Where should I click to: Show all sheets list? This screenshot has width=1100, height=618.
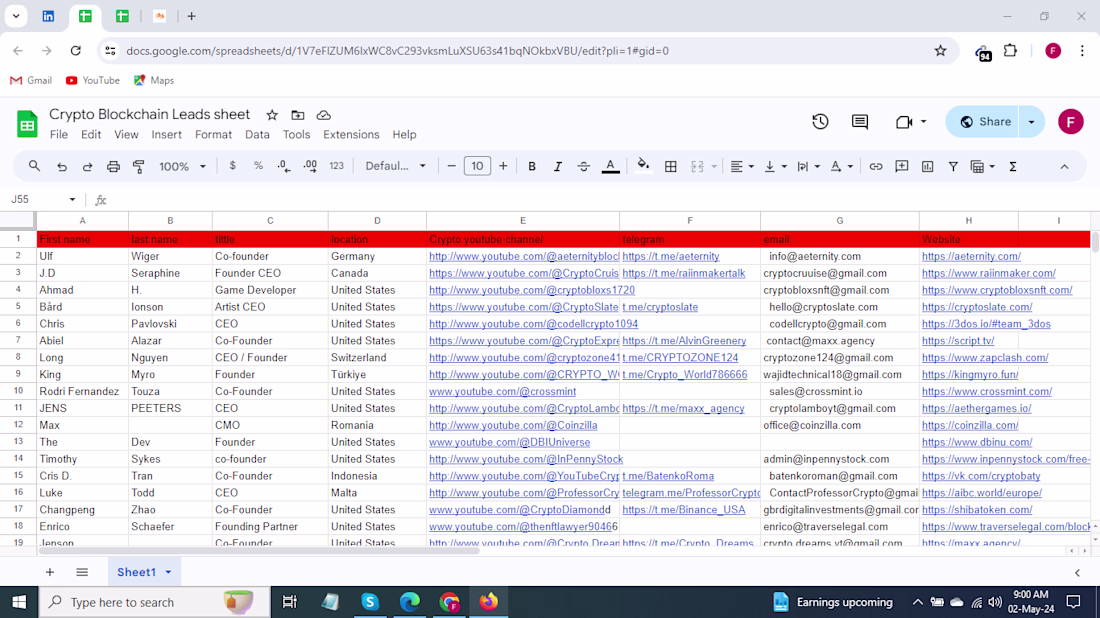point(82,572)
